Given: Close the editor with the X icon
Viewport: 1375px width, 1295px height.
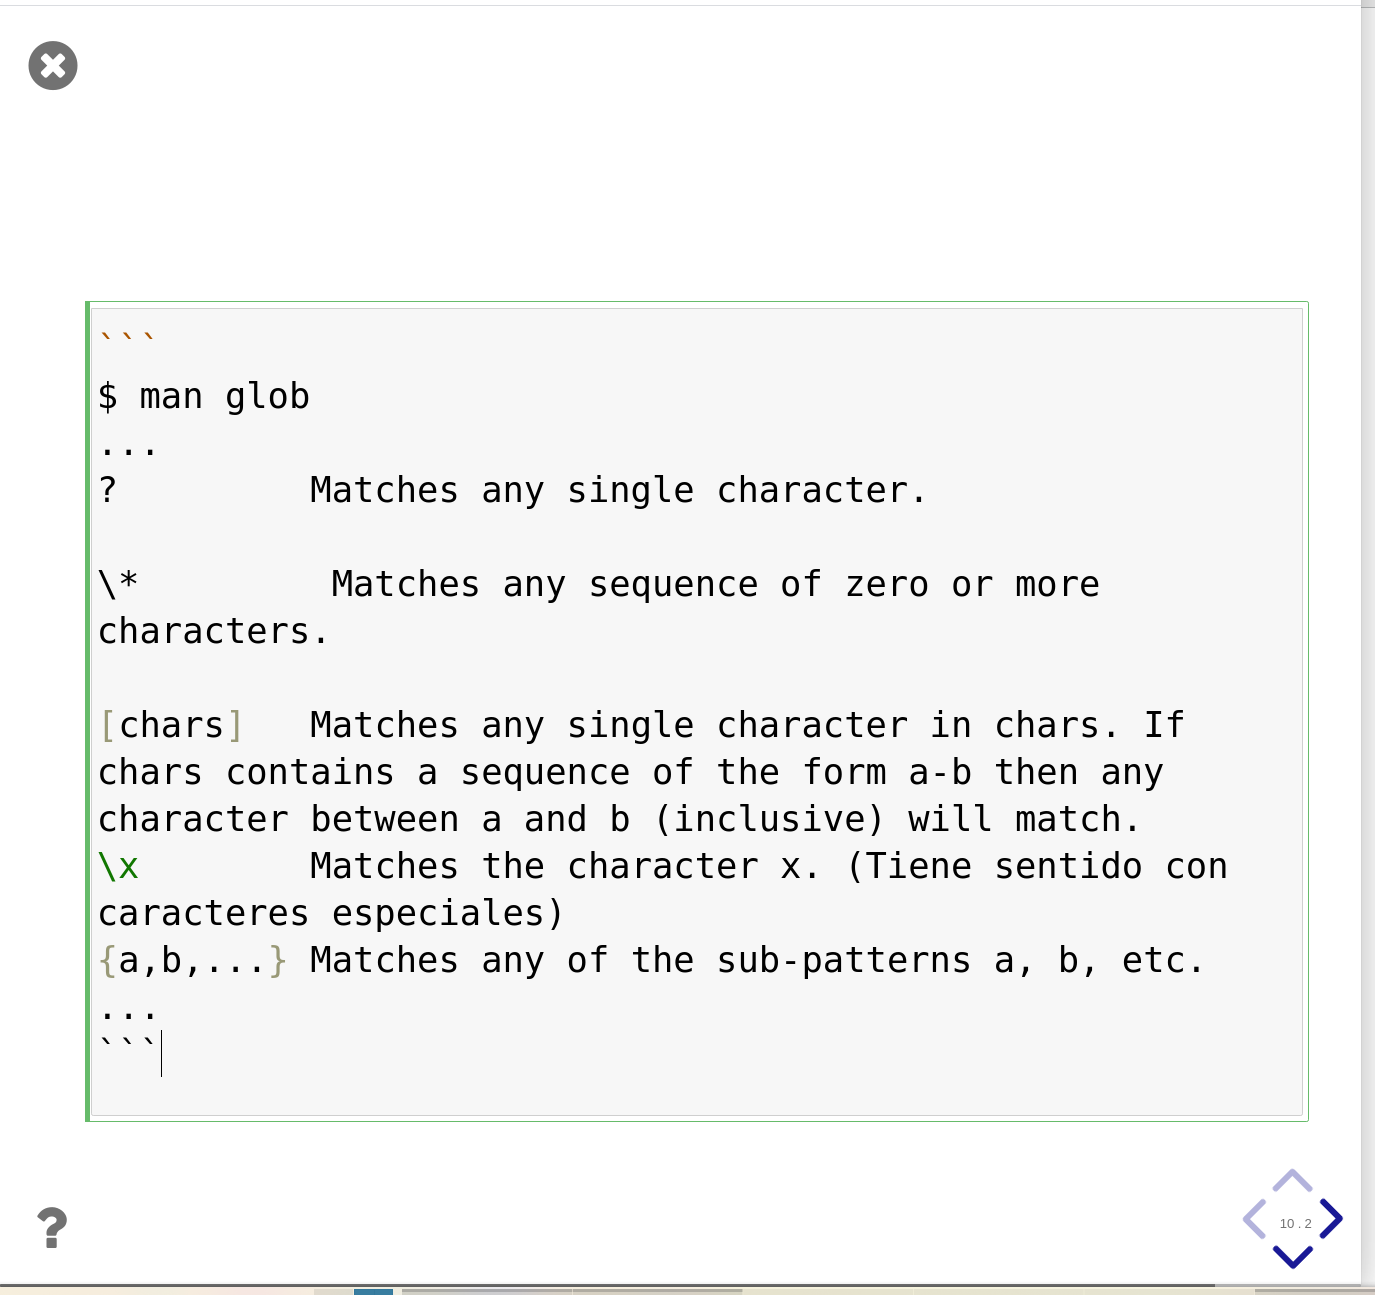Looking at the screenshot, I should tap(53, 66).
